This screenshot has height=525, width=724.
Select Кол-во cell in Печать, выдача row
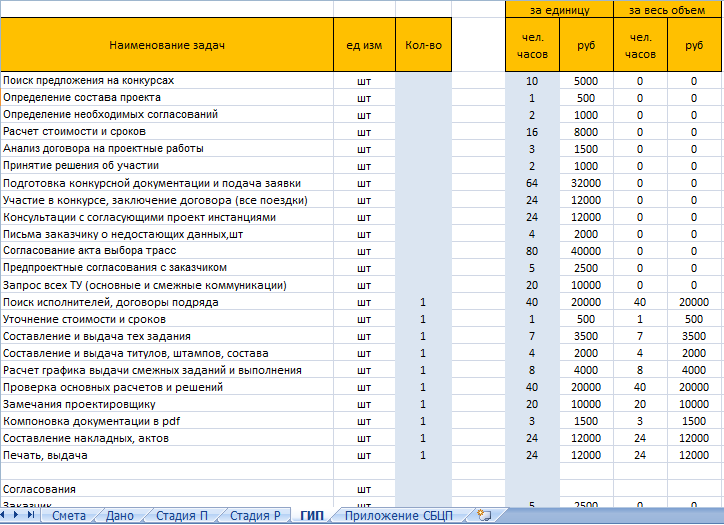pos(423,455)
